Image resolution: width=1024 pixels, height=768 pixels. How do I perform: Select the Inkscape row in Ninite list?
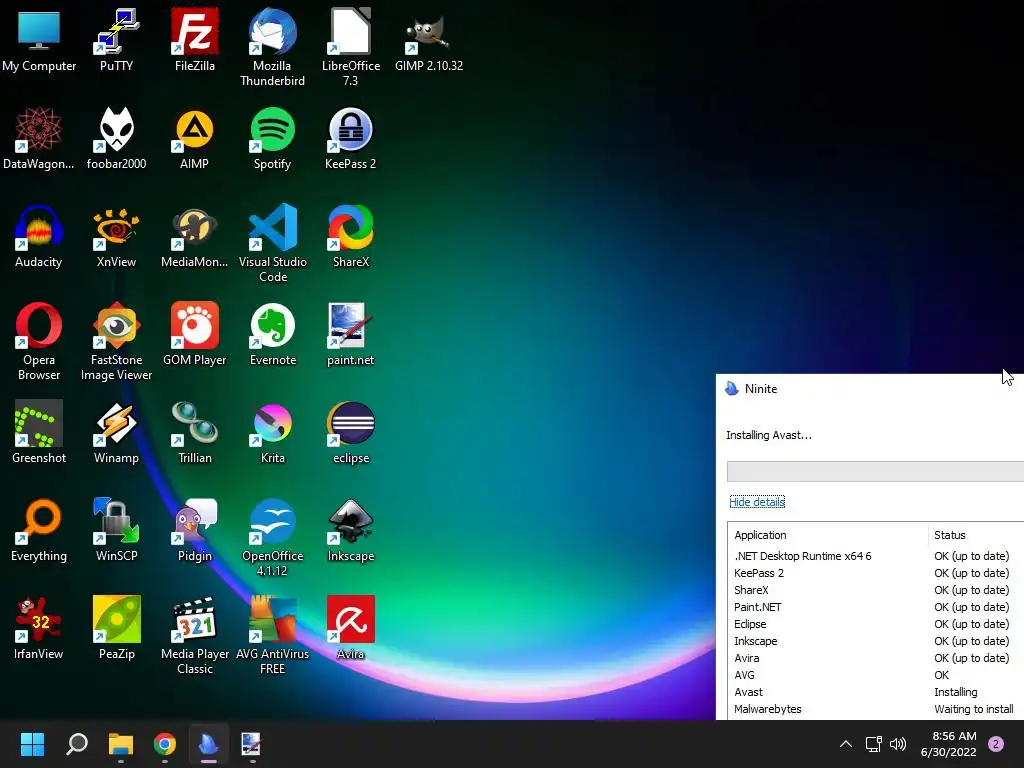[876, 641]
